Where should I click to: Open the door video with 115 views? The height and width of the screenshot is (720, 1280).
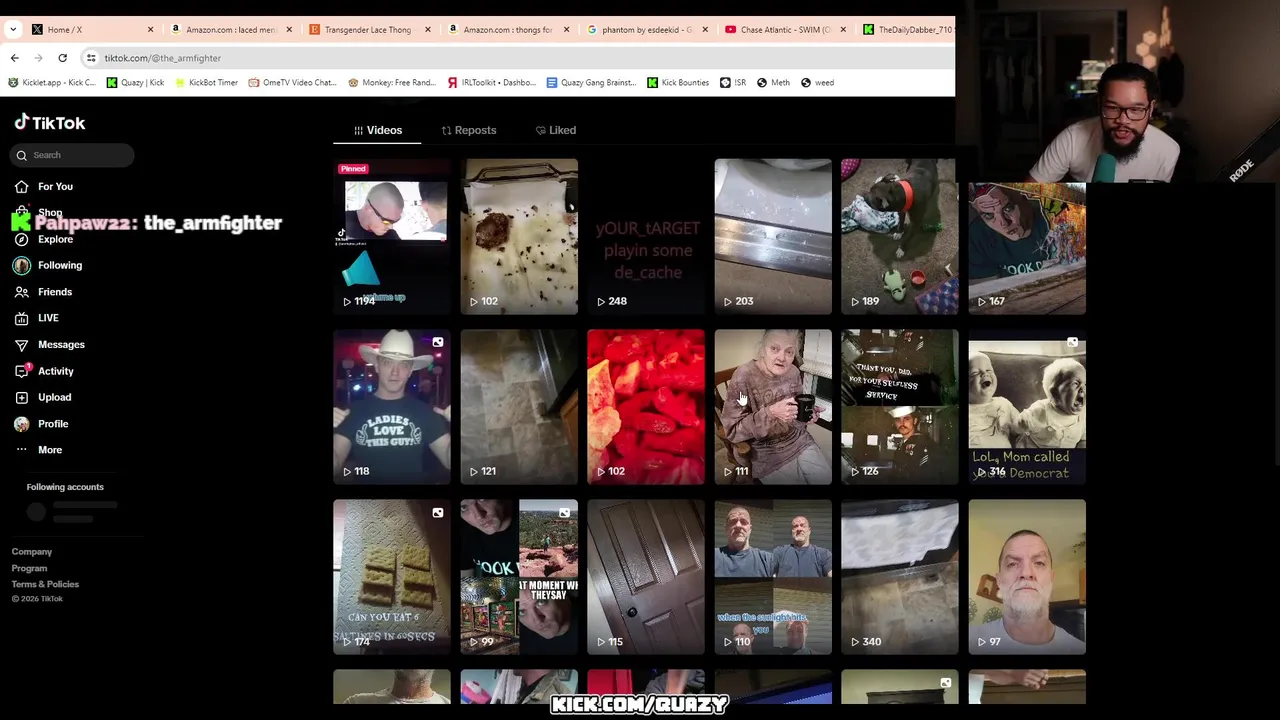tap(646, 577)
